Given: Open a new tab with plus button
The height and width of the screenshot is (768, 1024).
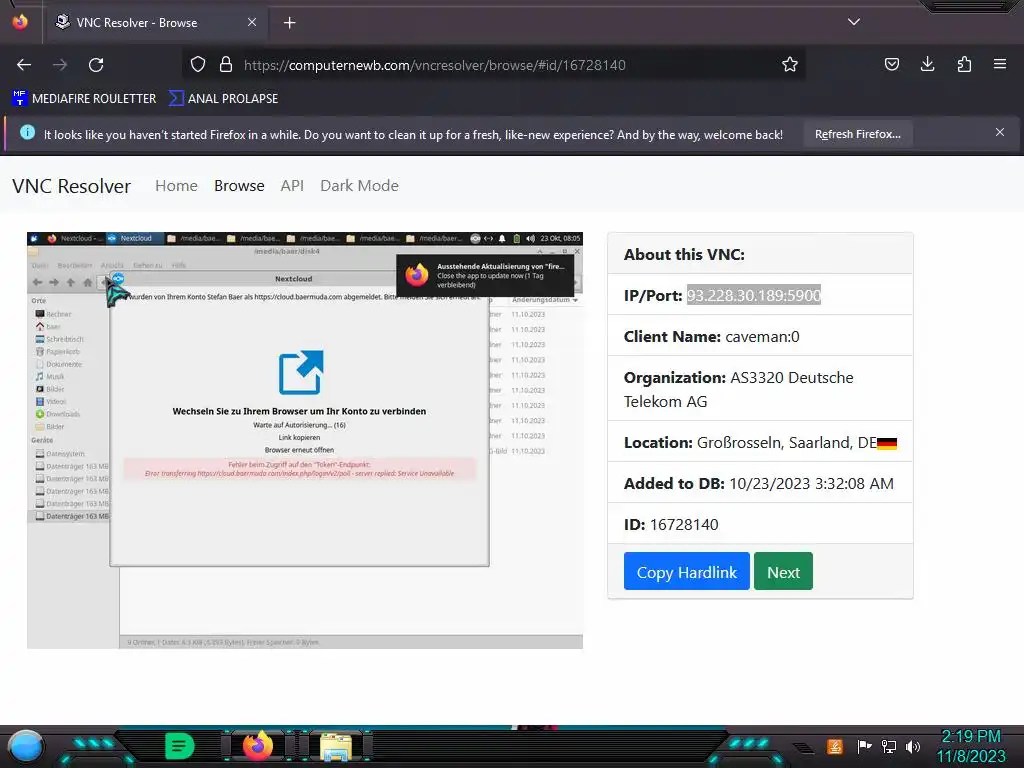Looking at the screenshot, I should tap(289, 23).
